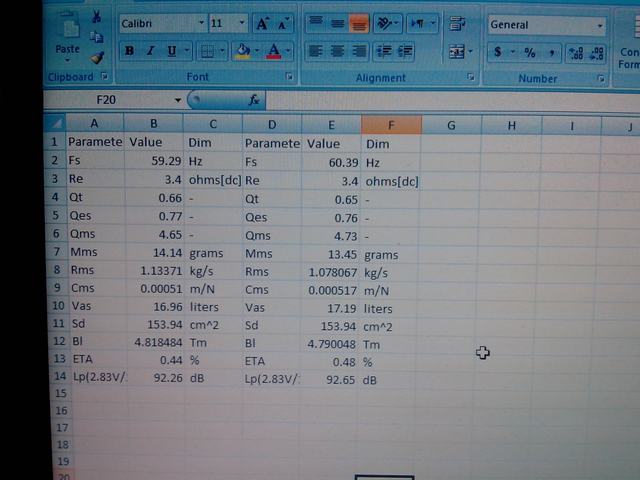The height and width of the screenshot is (480, 640).
Task: Click the Cut scissors icon
Action: 96,16
